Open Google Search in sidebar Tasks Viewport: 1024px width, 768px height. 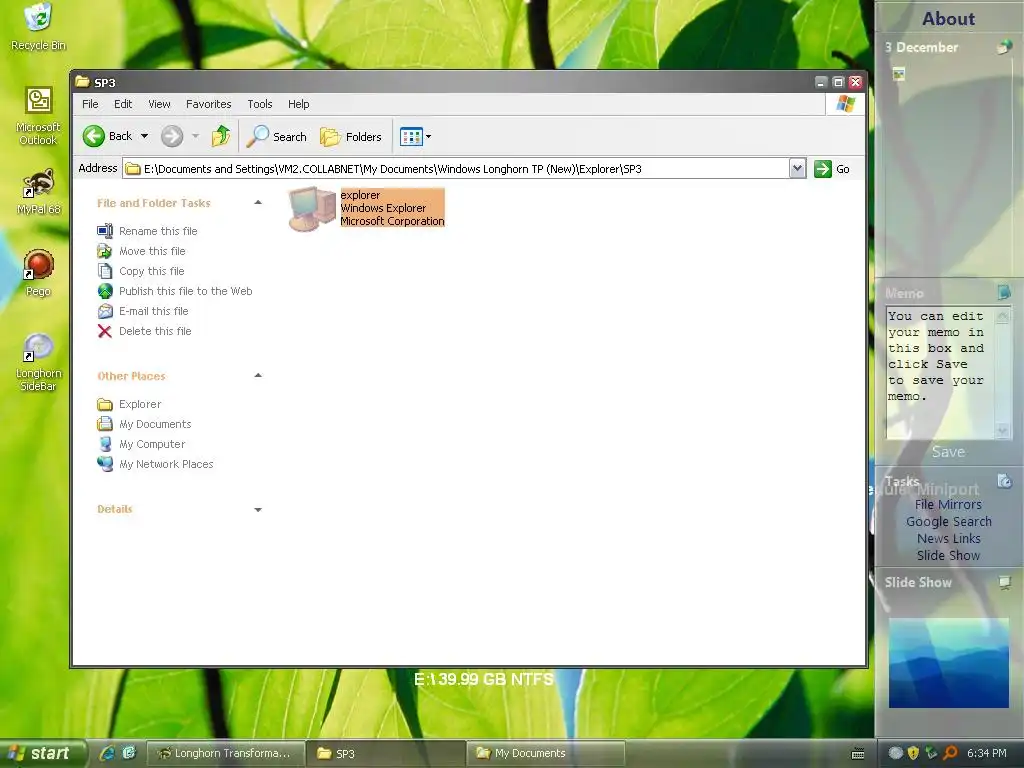948,521
